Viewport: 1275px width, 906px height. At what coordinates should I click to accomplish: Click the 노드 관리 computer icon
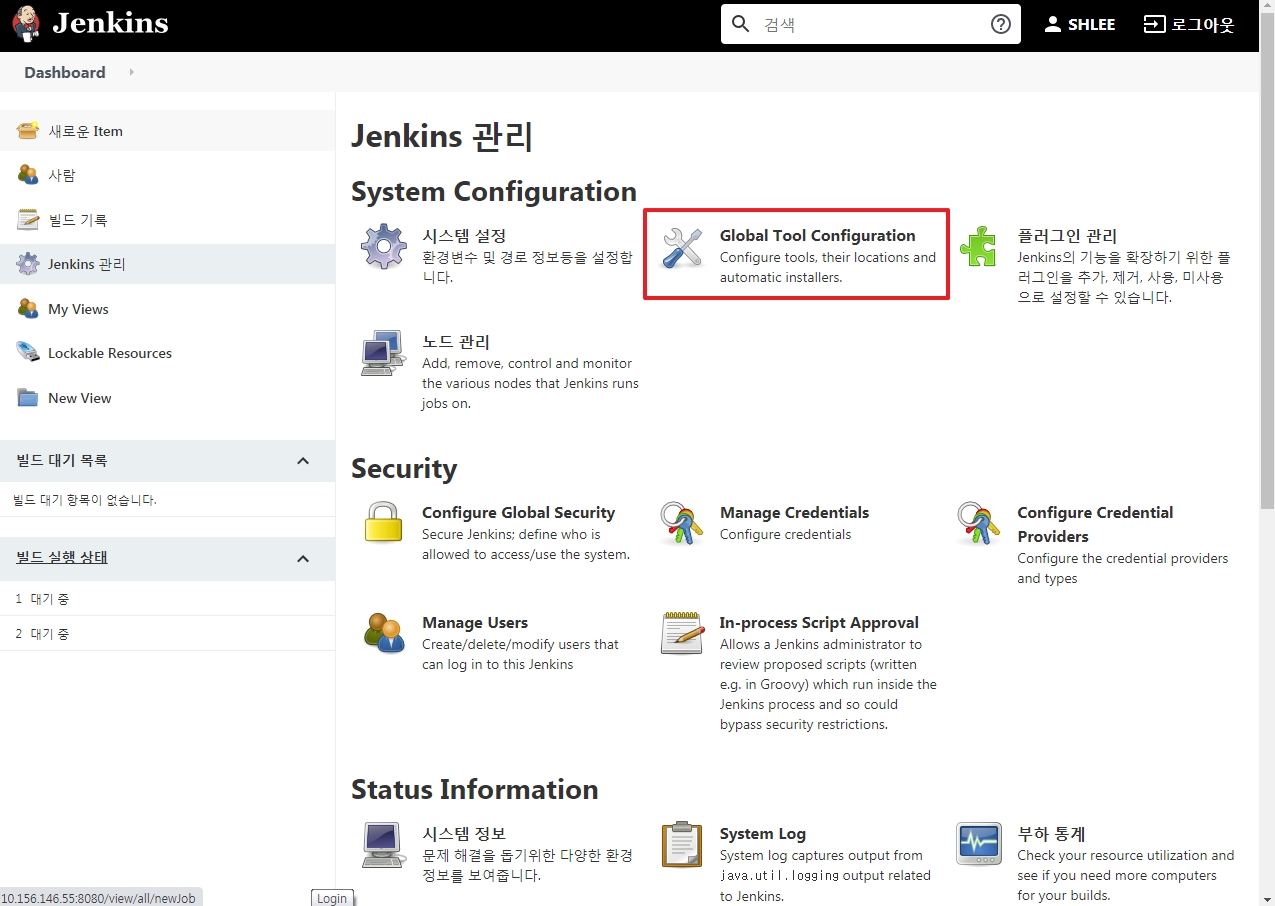383,353
